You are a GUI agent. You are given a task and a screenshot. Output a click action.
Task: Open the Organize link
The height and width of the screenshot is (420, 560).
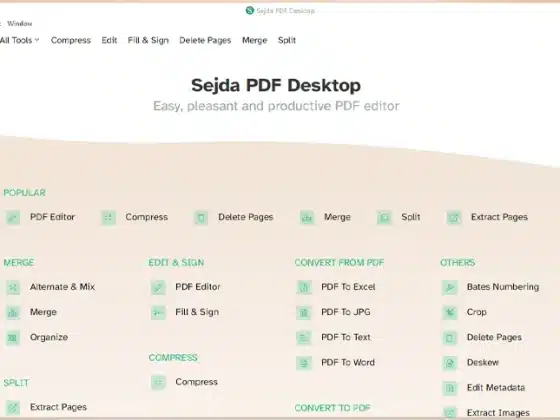click(x=49, y=338)
